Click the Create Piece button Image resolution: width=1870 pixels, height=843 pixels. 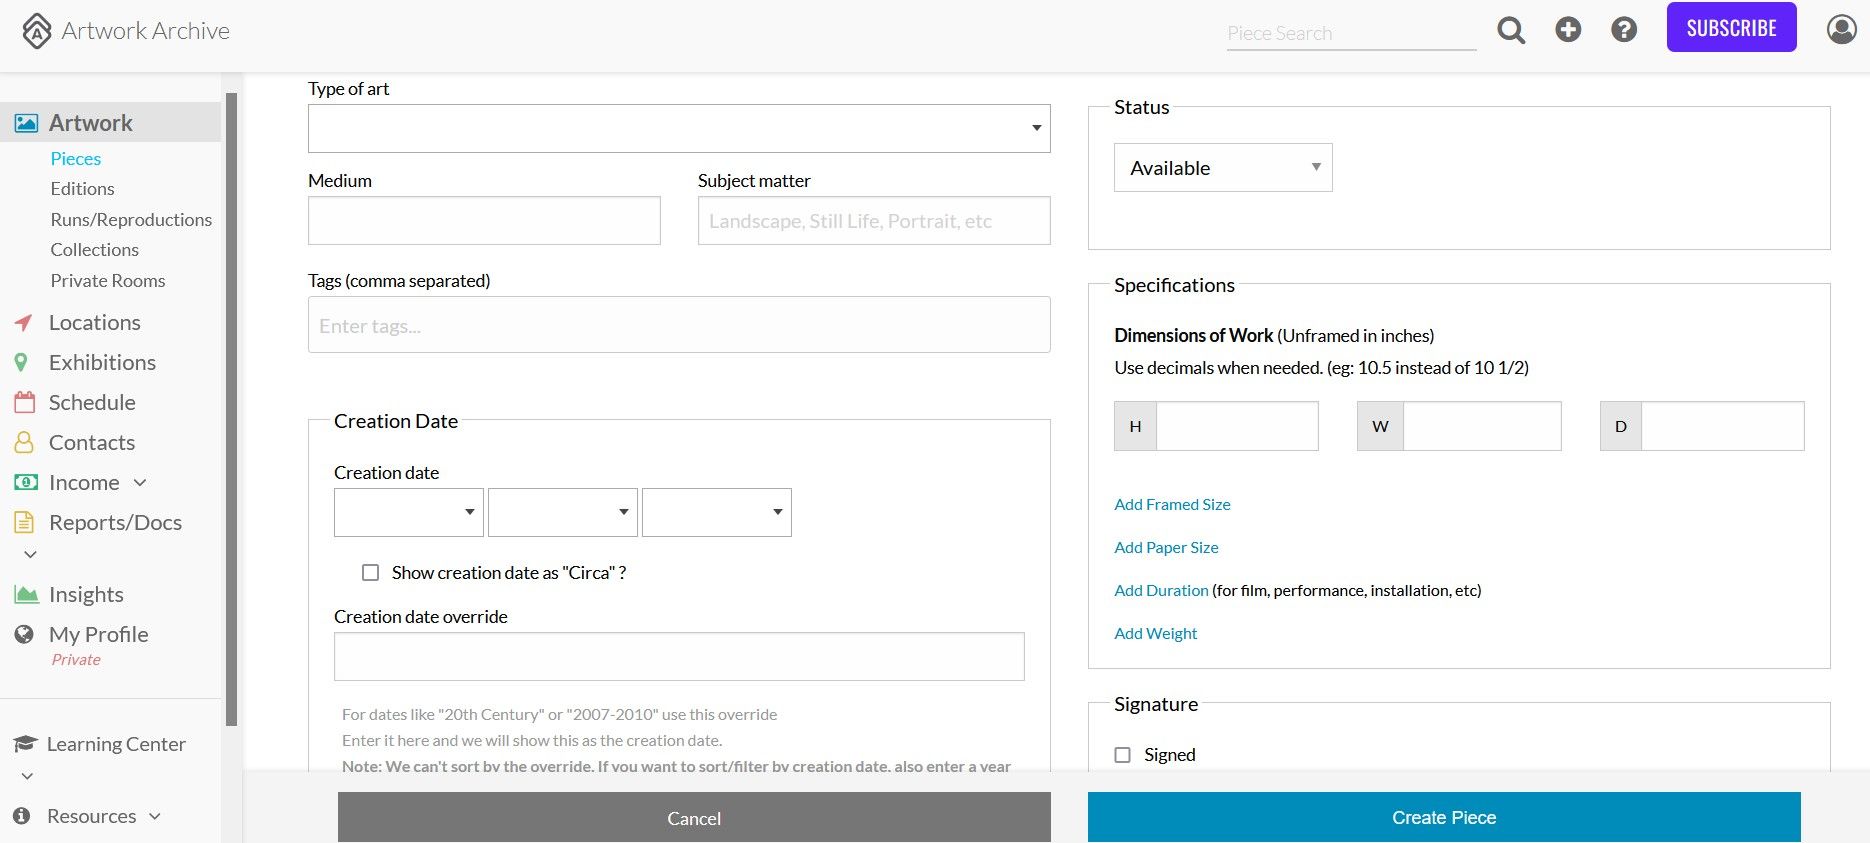(x=1444, y=817)
